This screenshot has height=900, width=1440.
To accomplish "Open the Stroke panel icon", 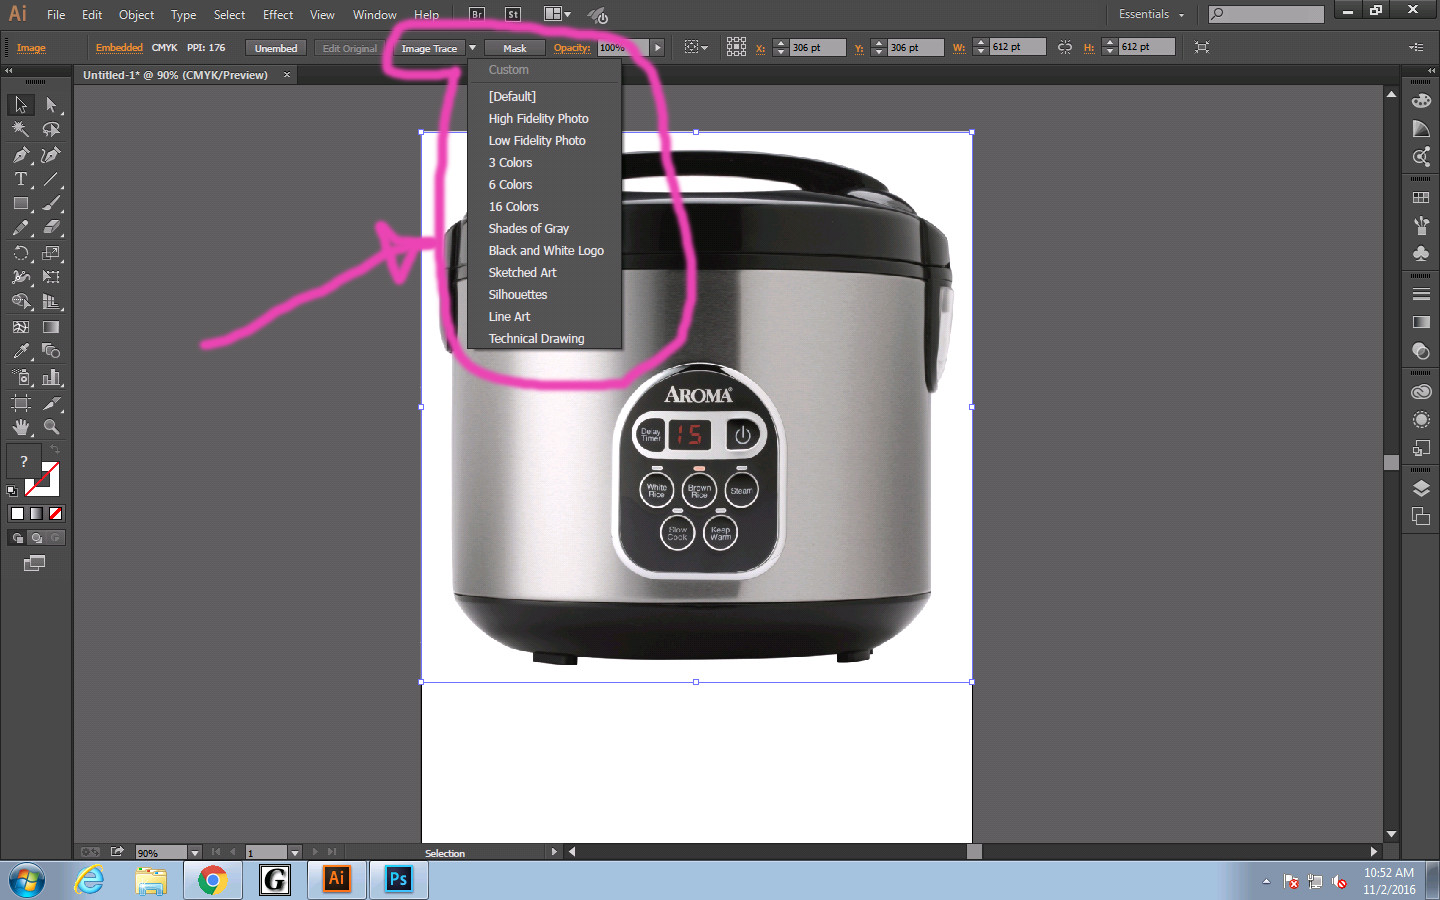I will [1421, 295].
